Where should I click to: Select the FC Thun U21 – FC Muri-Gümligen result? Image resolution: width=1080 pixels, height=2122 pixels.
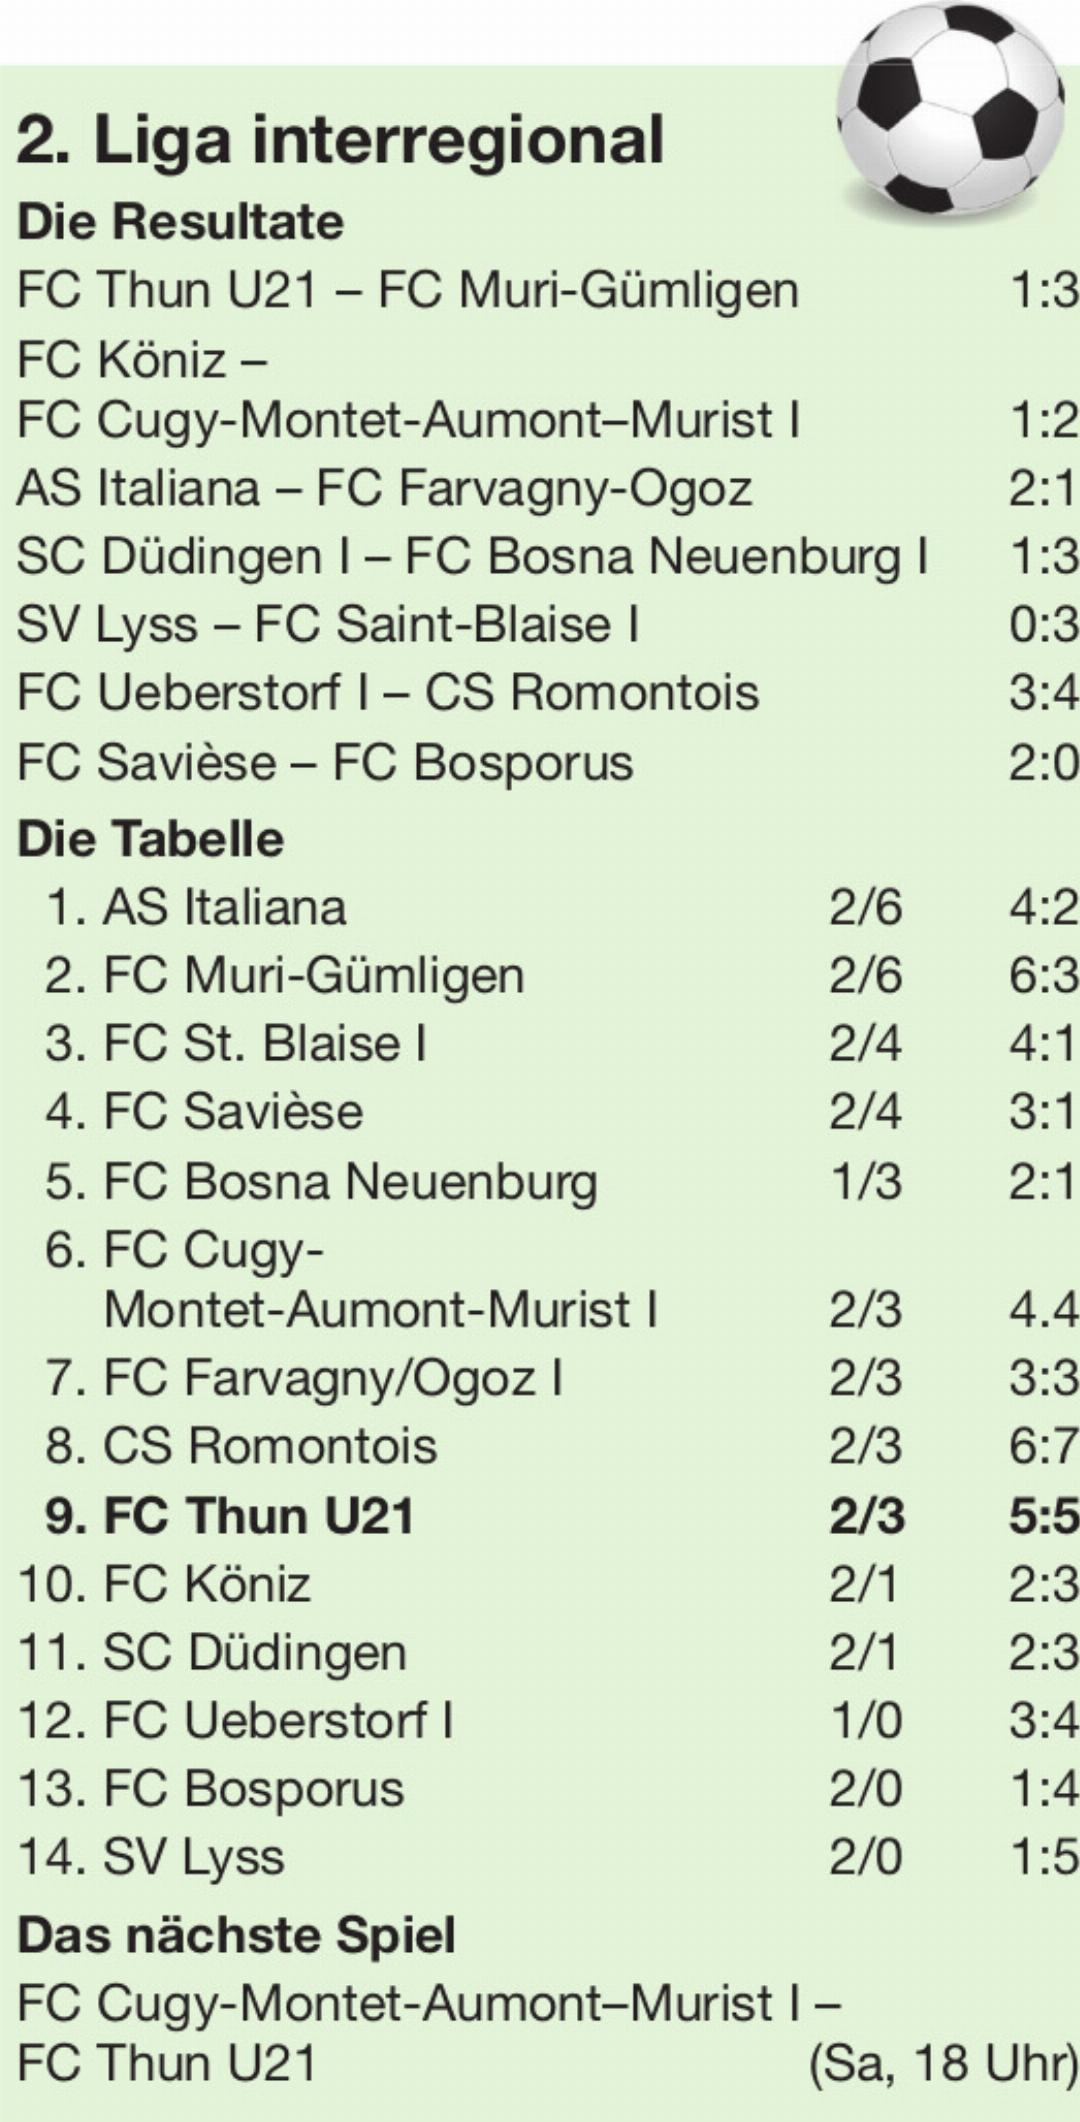[548, 291]
